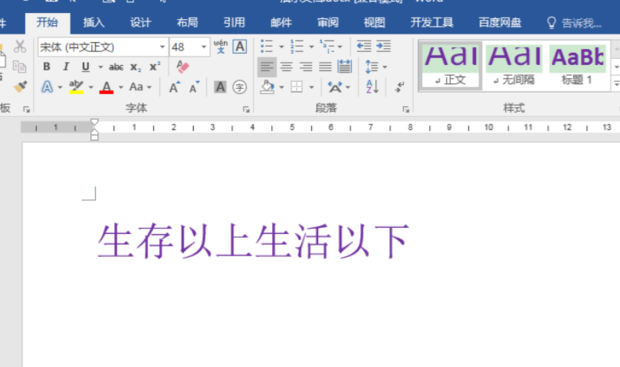Toggle Underline formatting
The width and height of the screenshot is (620, 367).
[x=85, y=66]
